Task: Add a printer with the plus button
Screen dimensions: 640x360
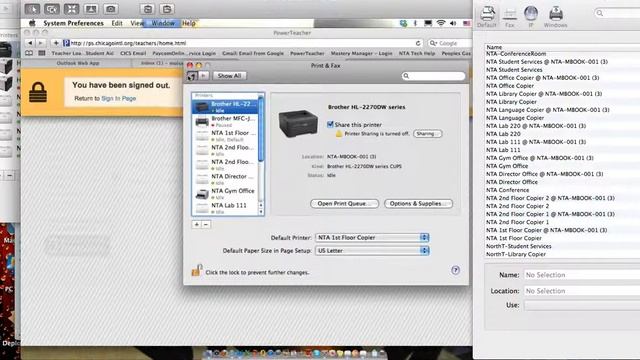Action: (x=197, y=224)
